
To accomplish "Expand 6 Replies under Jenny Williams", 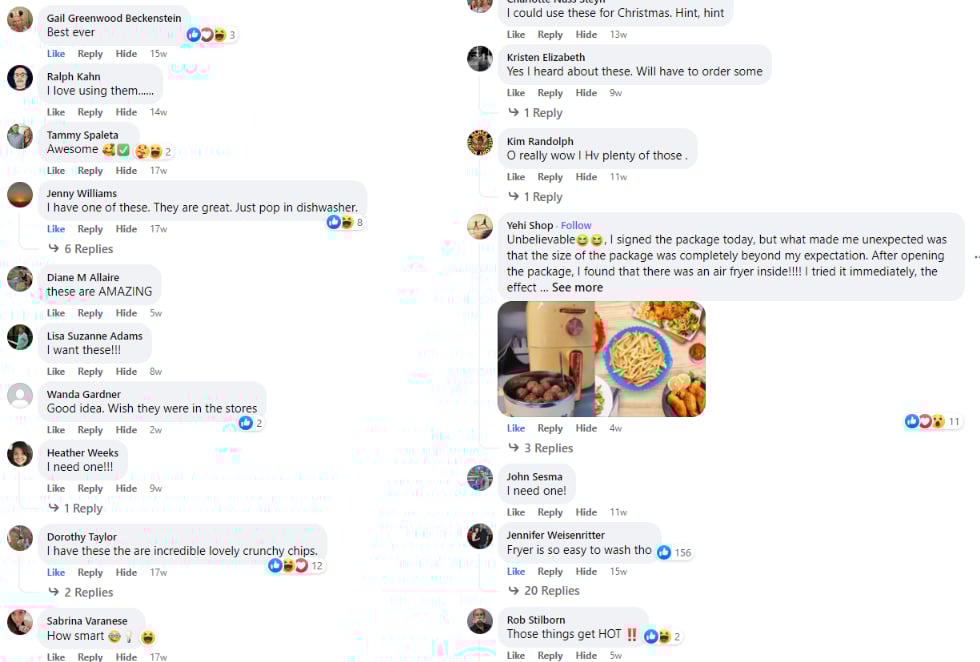I will 81,249.
